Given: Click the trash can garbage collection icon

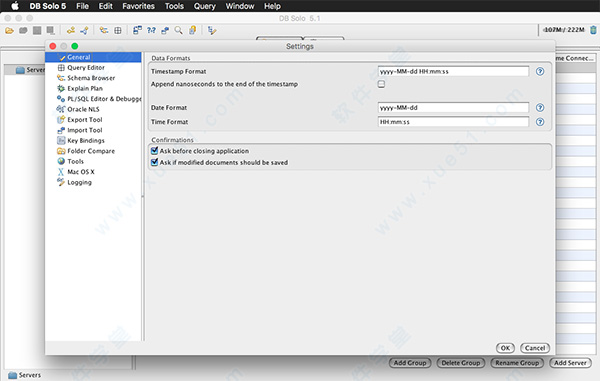Looking at the screenshot, I should (593, 30).
